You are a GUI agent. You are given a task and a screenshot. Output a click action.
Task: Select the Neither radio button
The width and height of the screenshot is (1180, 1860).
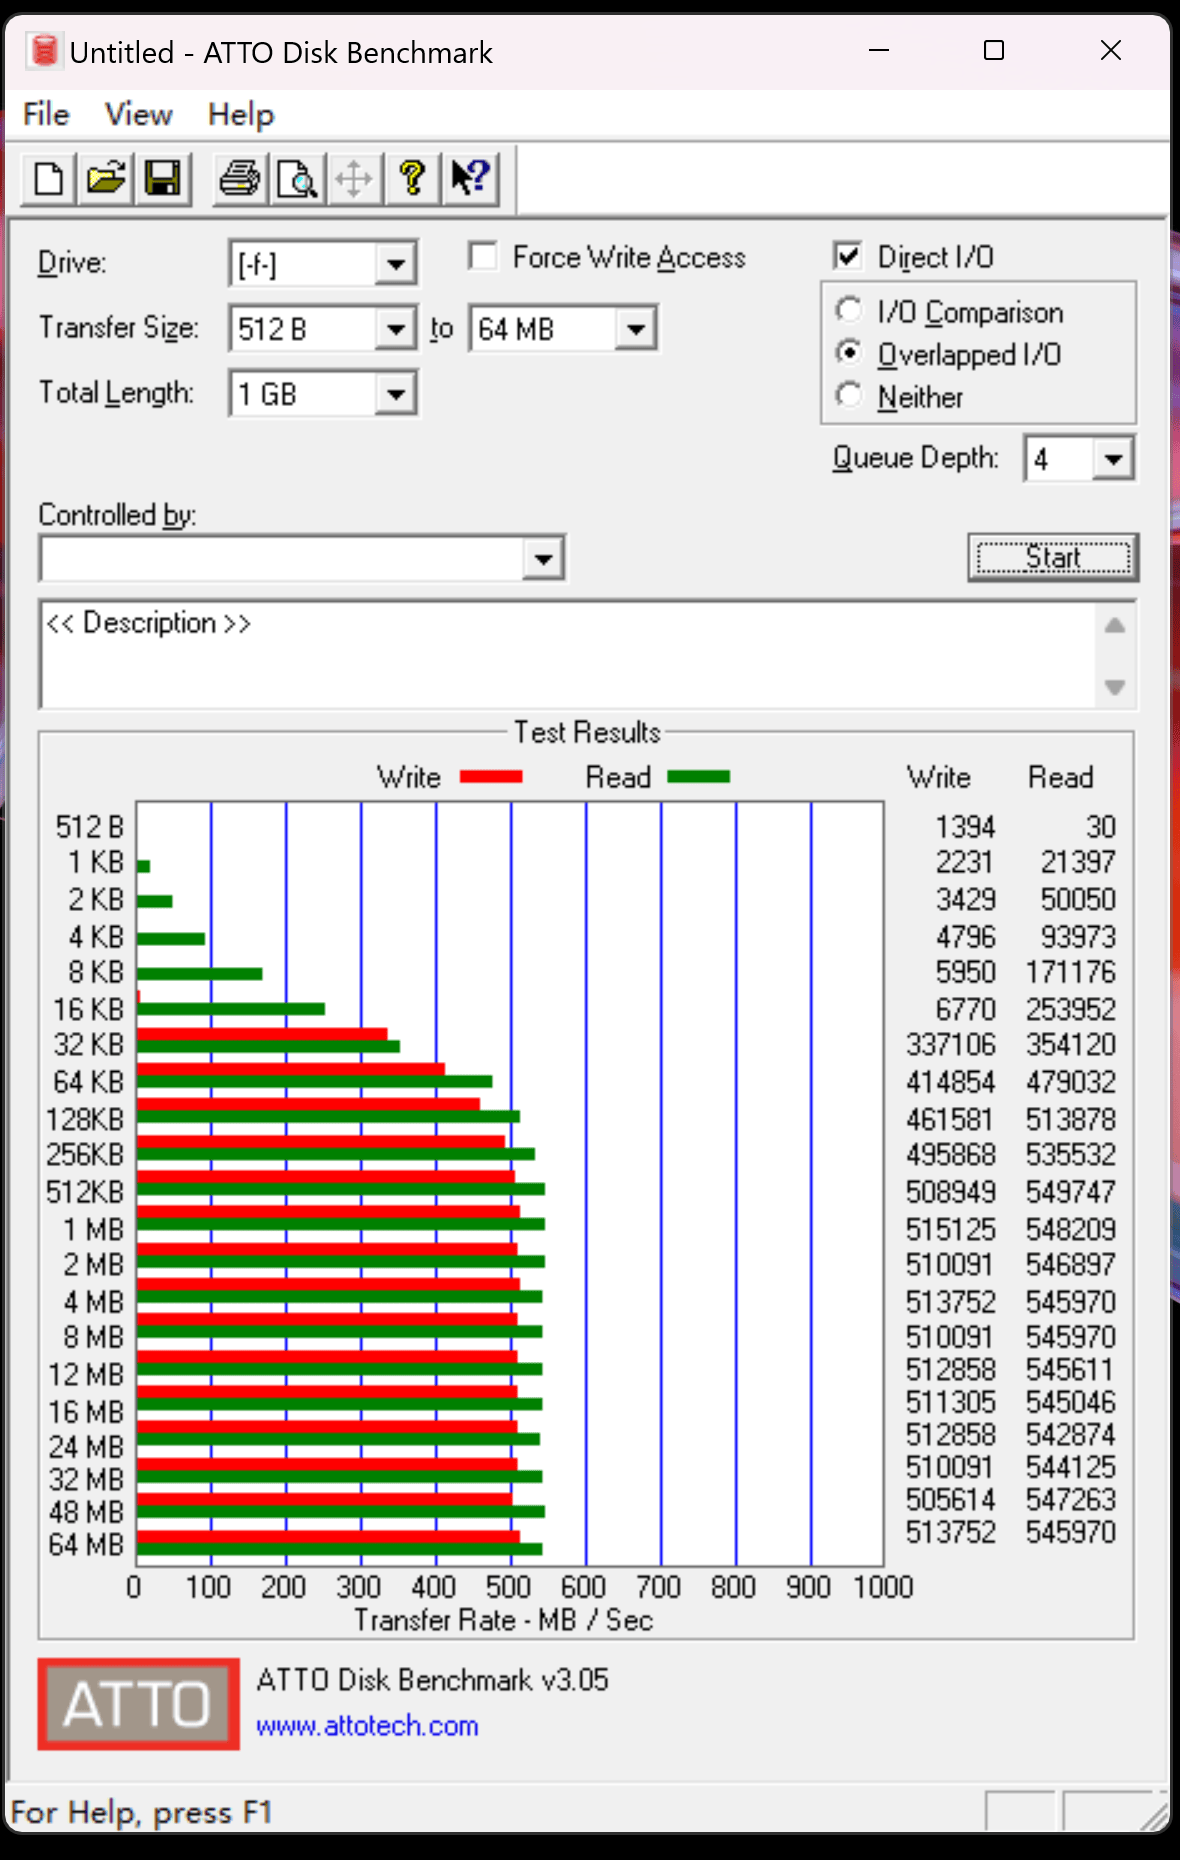[848, 395]
